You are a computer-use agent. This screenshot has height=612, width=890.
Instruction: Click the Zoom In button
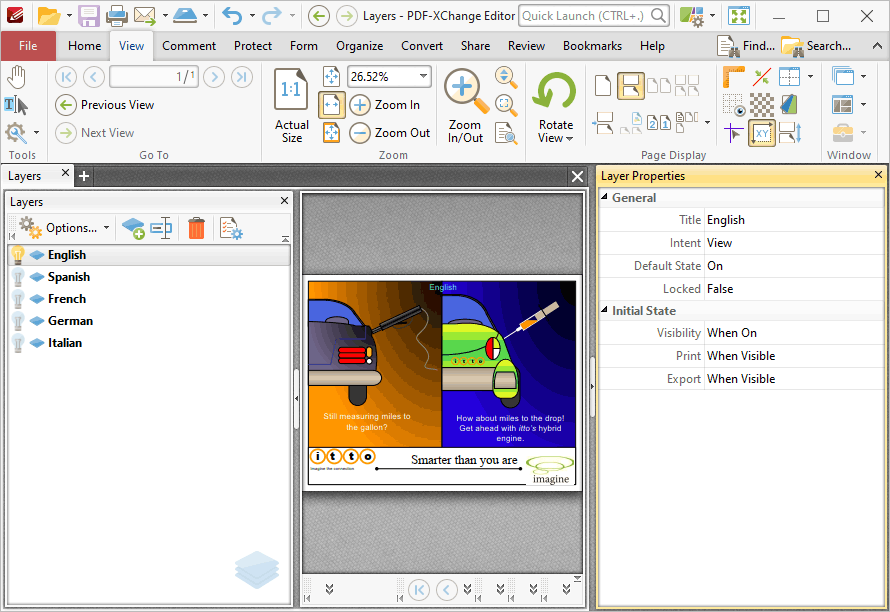point(385,105)
